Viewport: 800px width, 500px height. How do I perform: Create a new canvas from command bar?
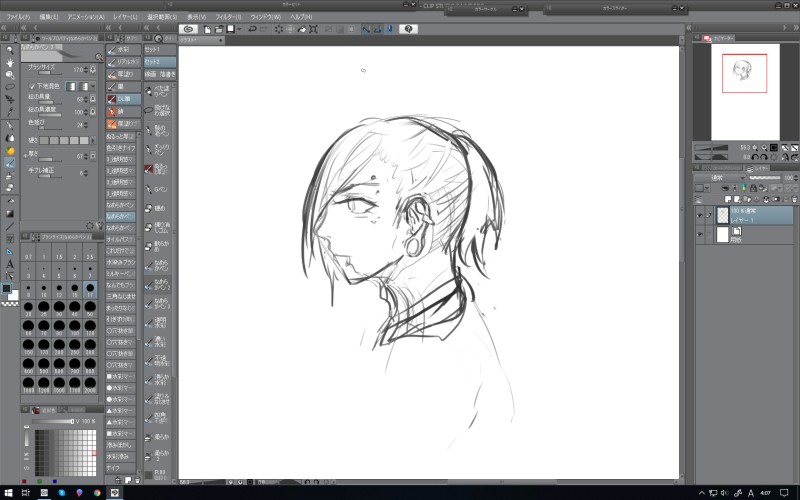coord(207,29)
